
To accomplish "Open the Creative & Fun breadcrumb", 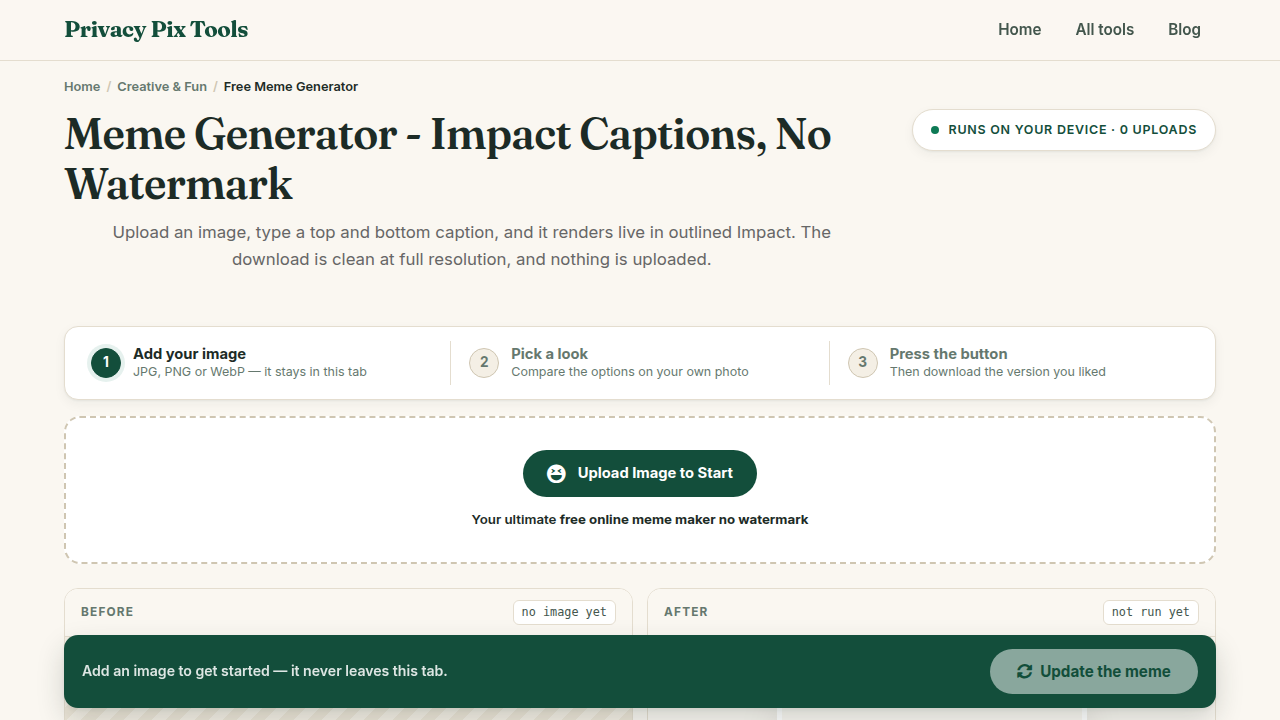I will tap(162, 87).
